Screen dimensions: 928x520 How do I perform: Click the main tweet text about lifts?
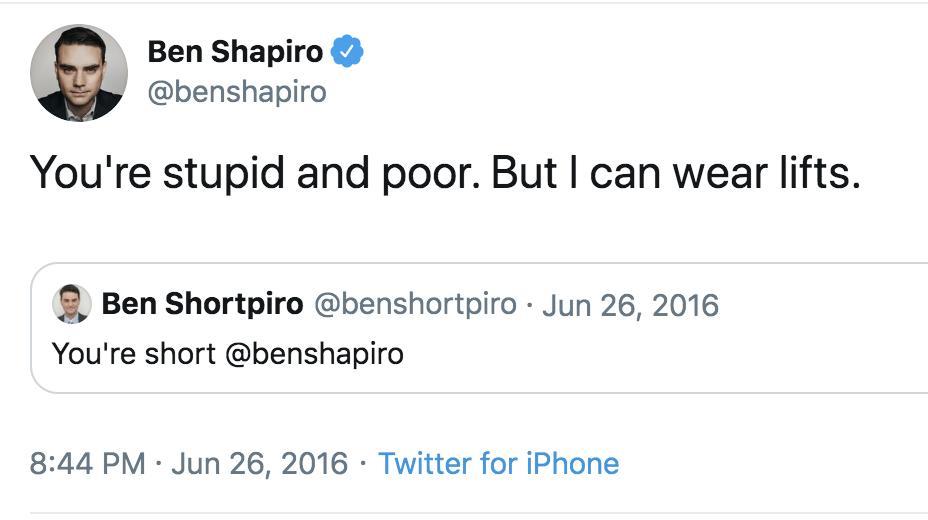click(445, 173)
